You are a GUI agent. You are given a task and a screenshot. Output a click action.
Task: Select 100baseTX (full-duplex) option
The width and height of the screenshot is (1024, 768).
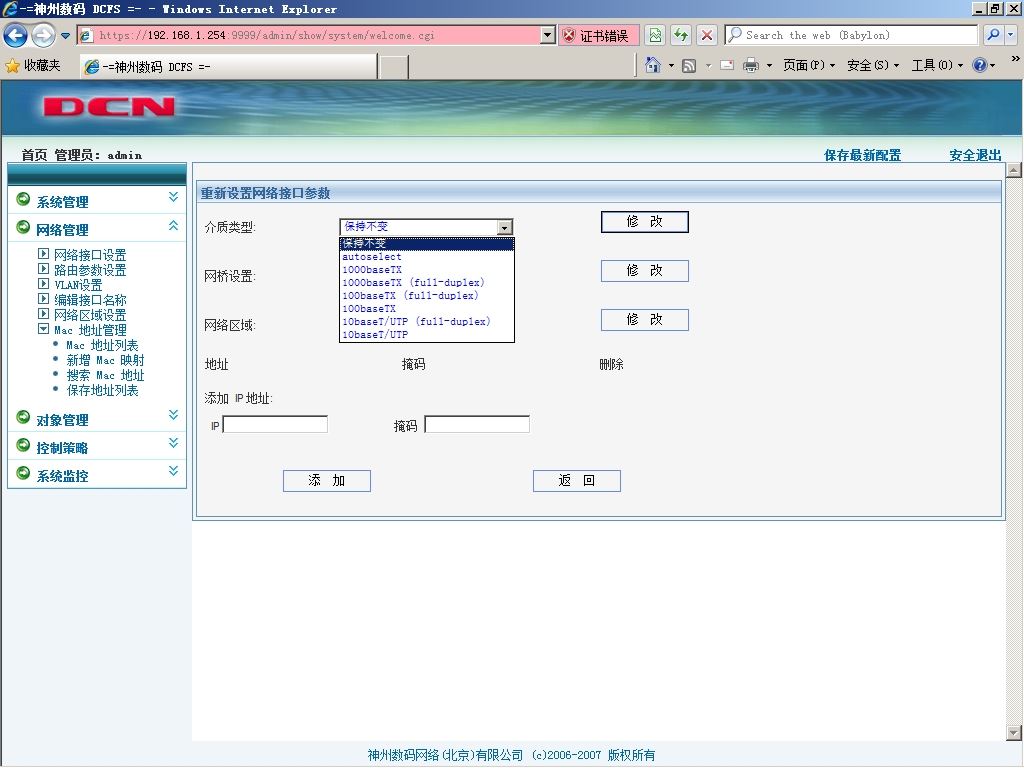tap(427, 296)
